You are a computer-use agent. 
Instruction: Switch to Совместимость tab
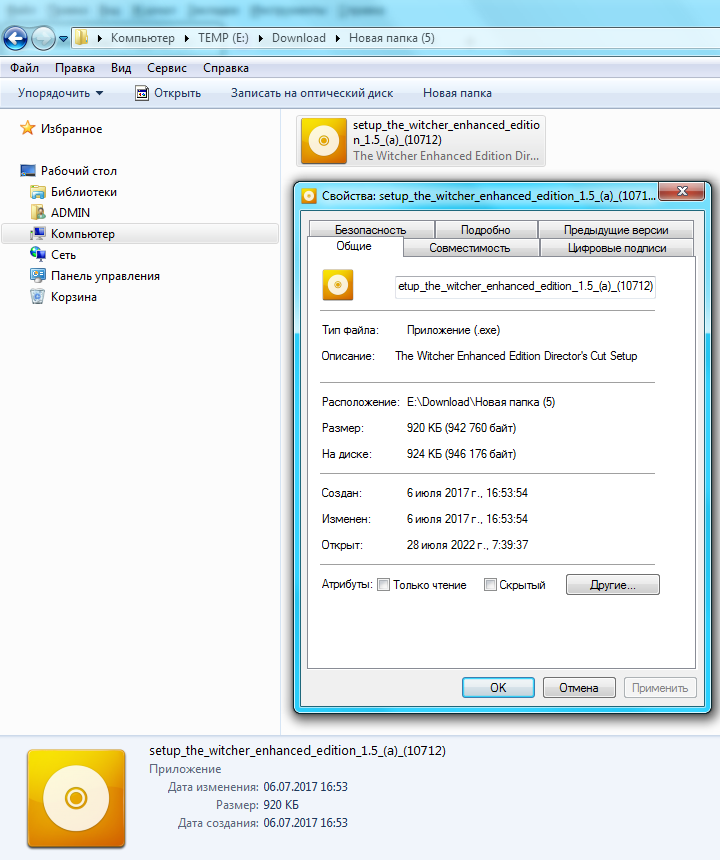[469, 248]
